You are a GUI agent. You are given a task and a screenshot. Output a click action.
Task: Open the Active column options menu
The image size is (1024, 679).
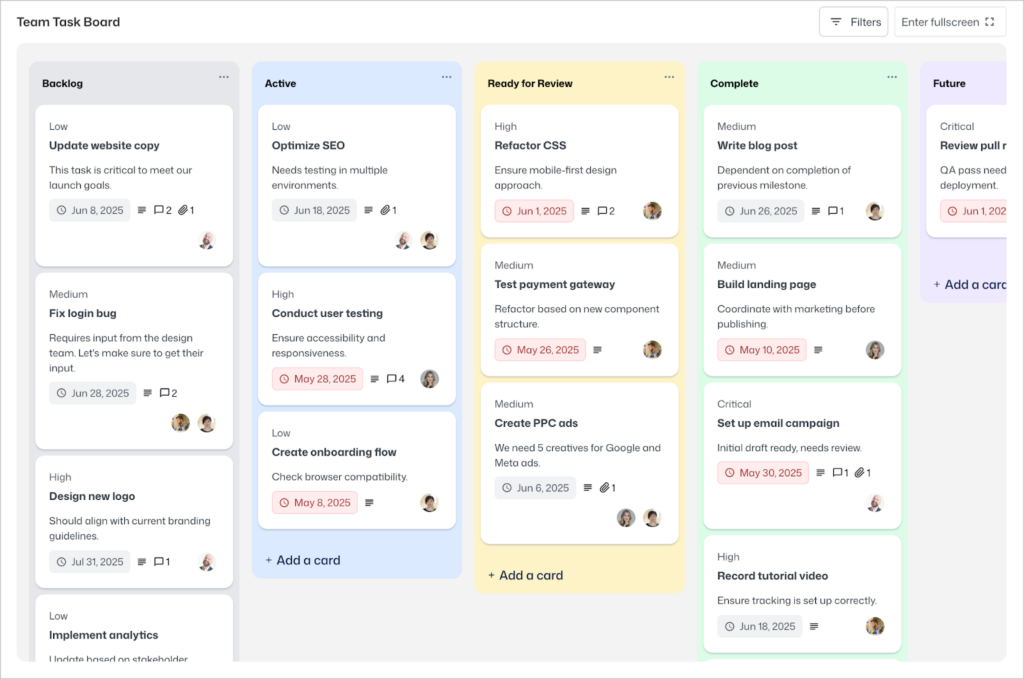coord(447,76)
